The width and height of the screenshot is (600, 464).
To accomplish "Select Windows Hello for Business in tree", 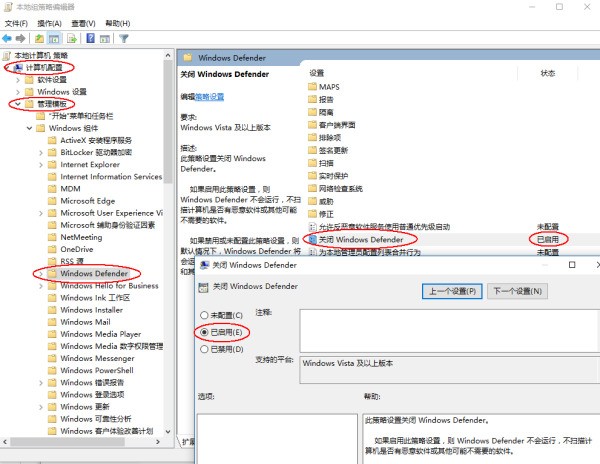I will point(109,286).
